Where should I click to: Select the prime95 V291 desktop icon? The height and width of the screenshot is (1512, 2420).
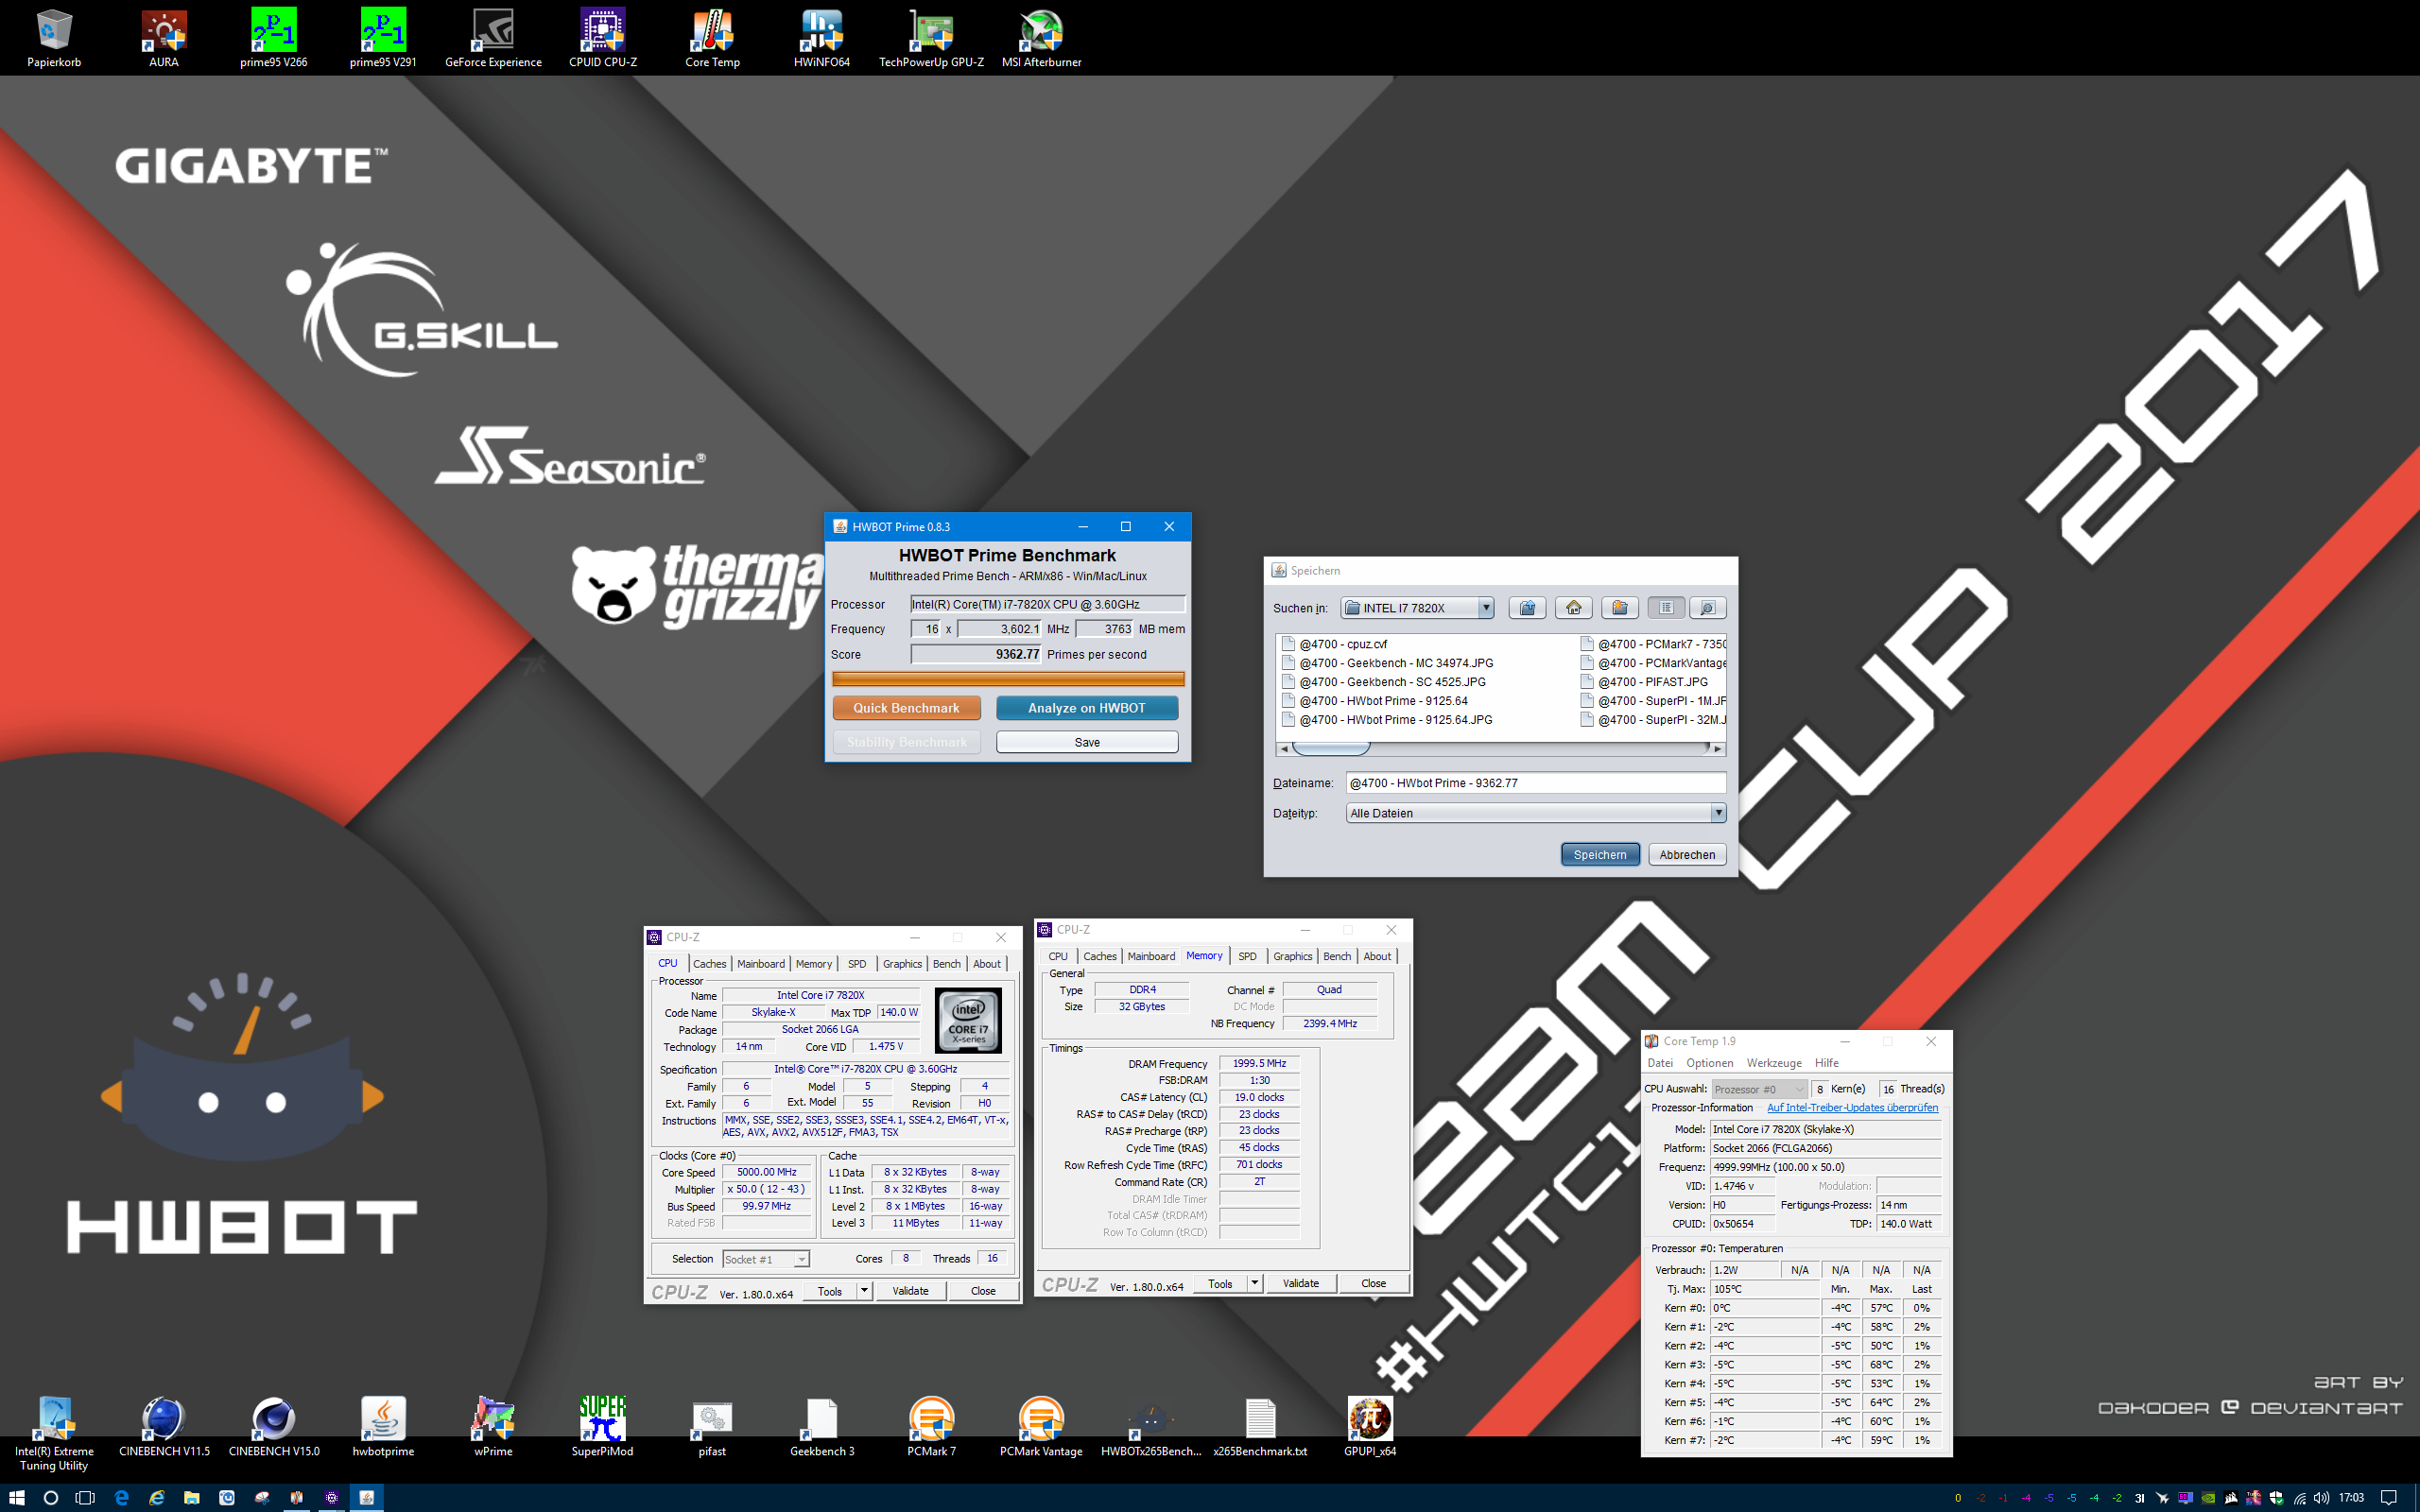click(383, 39)
